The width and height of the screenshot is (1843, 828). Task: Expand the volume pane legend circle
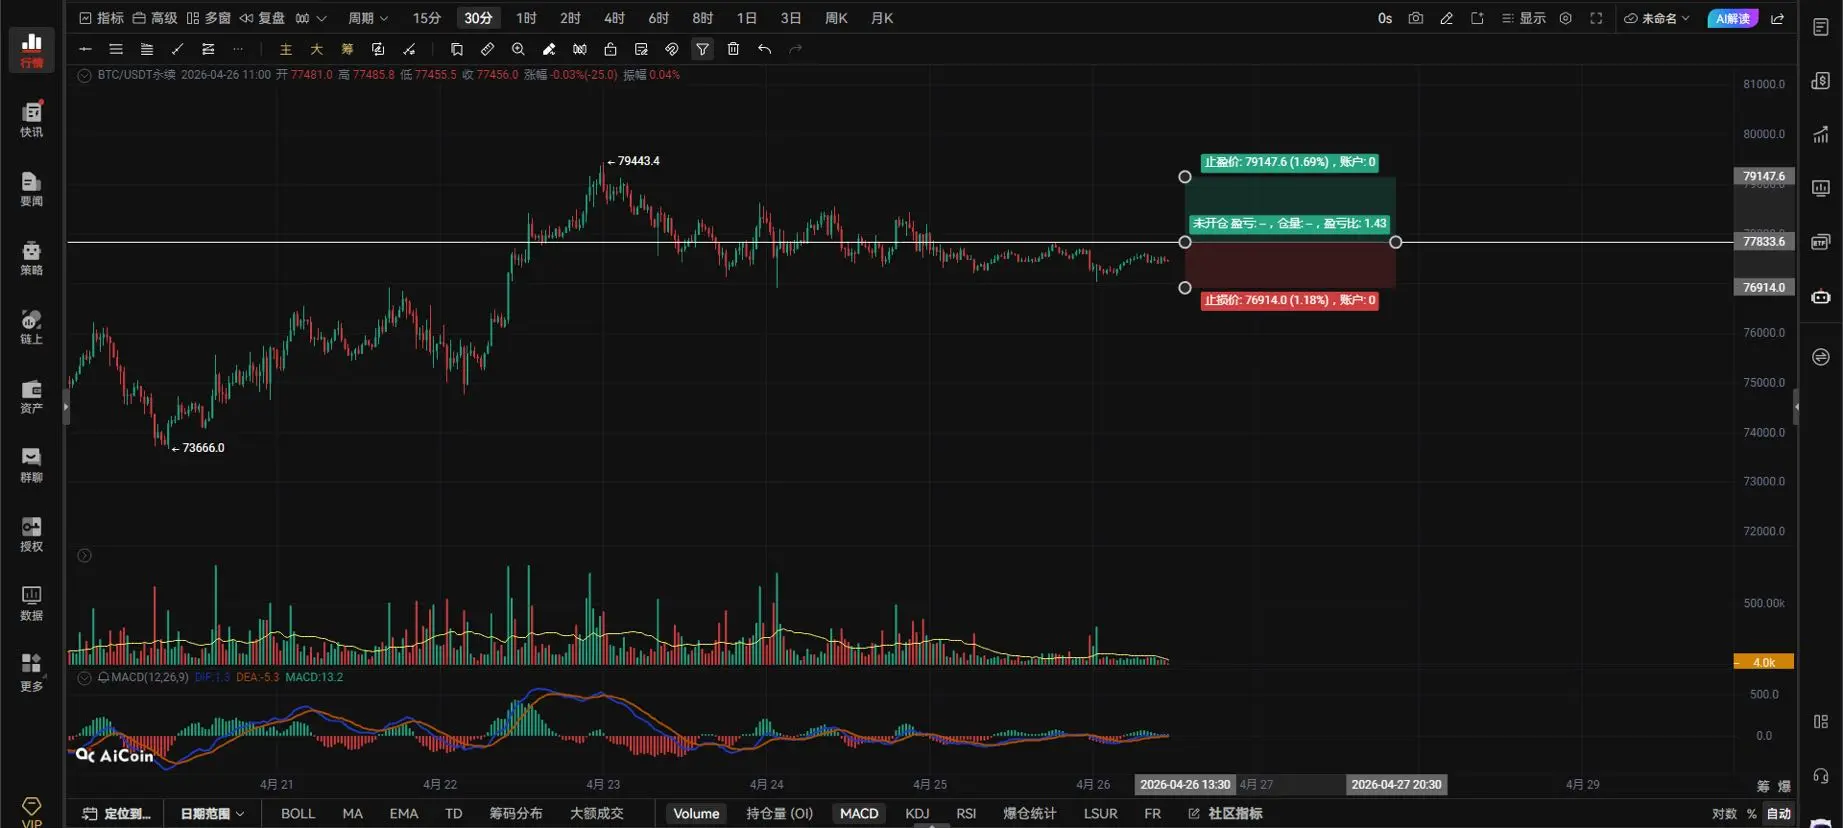(x=85, y=555)
